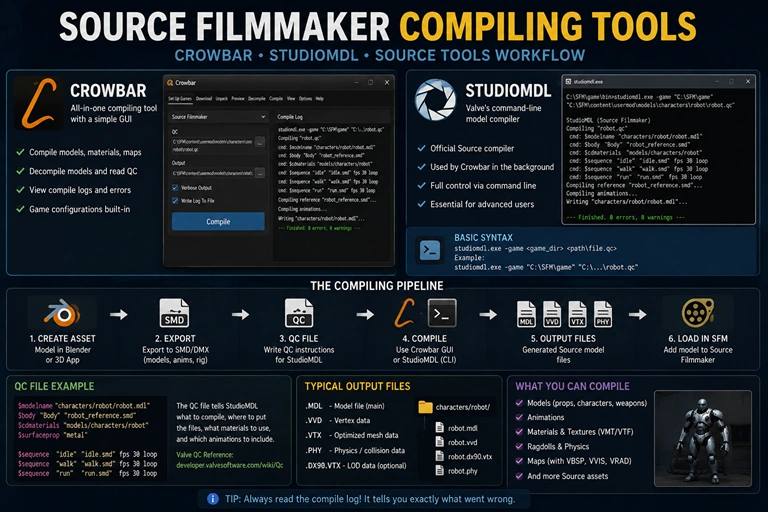Click the Basic Syntax terminal prompt icon
768x512 pixels.
(430, 251)
